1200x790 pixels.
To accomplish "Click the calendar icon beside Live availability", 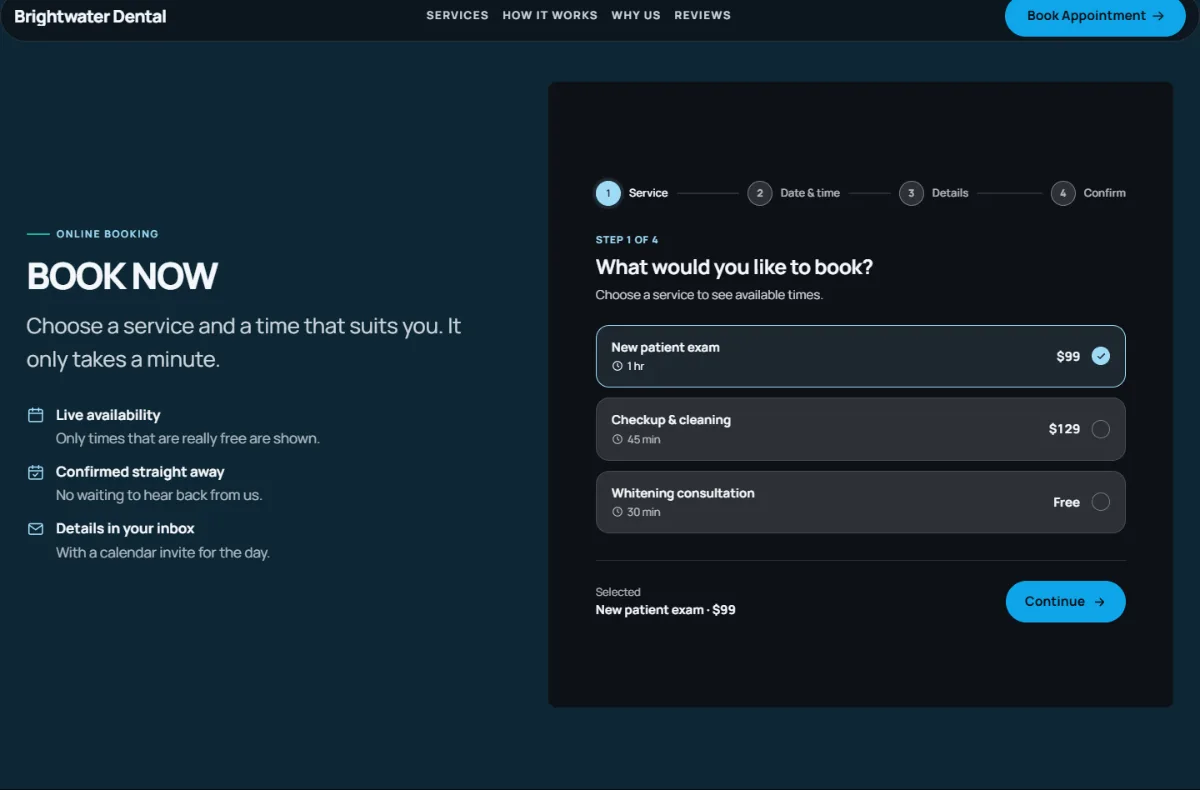I will coord(35,415).
